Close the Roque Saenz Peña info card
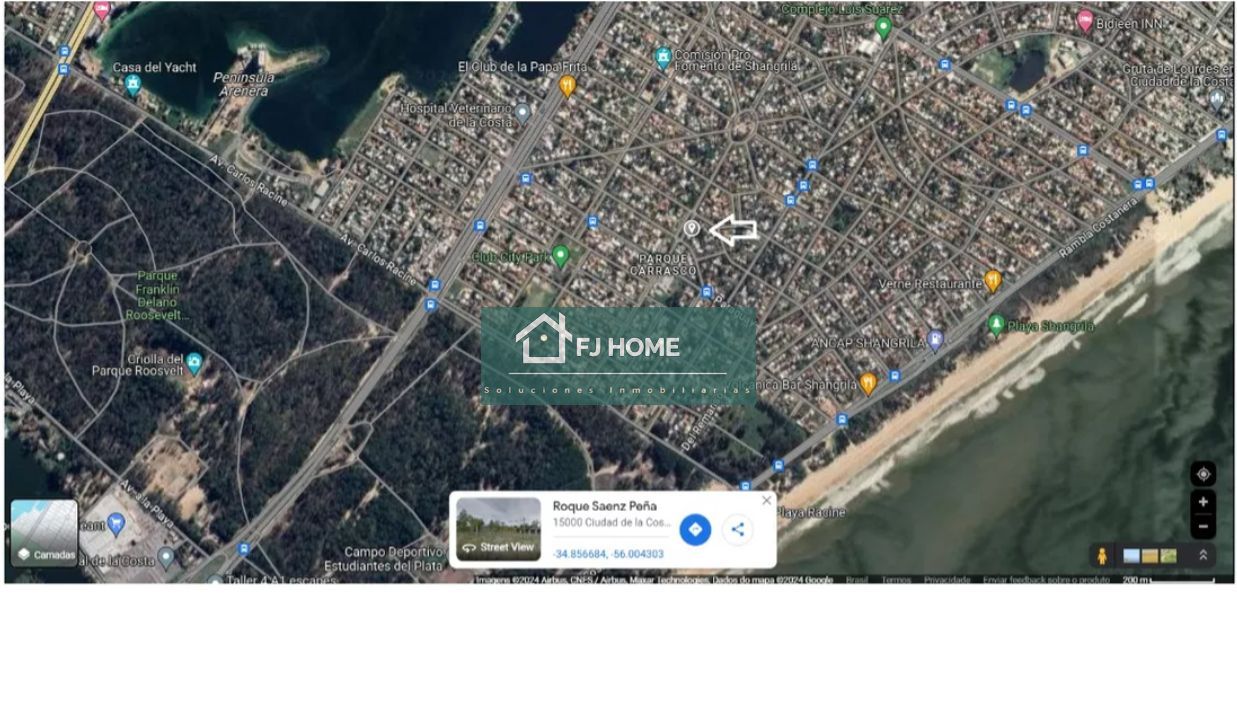The width and height of the screenshot is (1237, 712). point(767,500)
